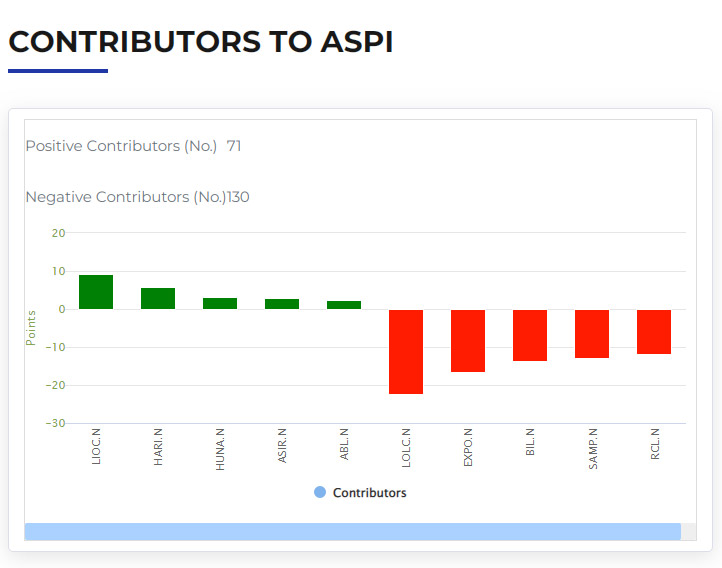Click the gray scrollbar track end
The height and width of the screenshot is (568, 722).
pyautogui.click(x=688, y=532)
